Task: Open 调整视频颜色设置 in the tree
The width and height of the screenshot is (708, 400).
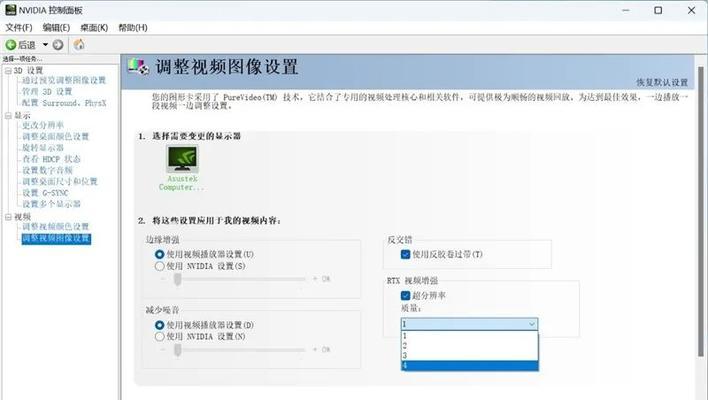Action: (x=56, y=227)
